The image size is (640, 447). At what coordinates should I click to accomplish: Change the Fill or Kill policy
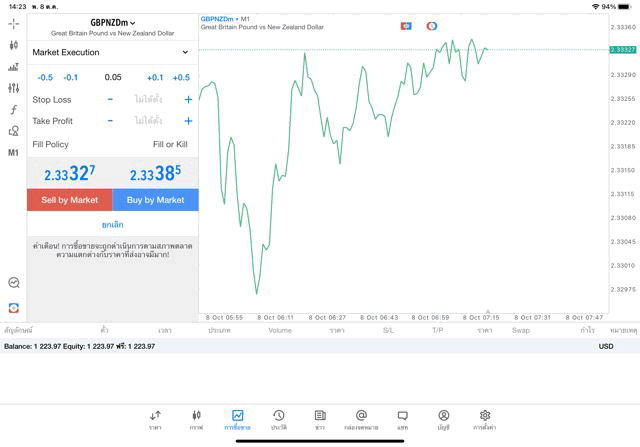pos(169,144)
